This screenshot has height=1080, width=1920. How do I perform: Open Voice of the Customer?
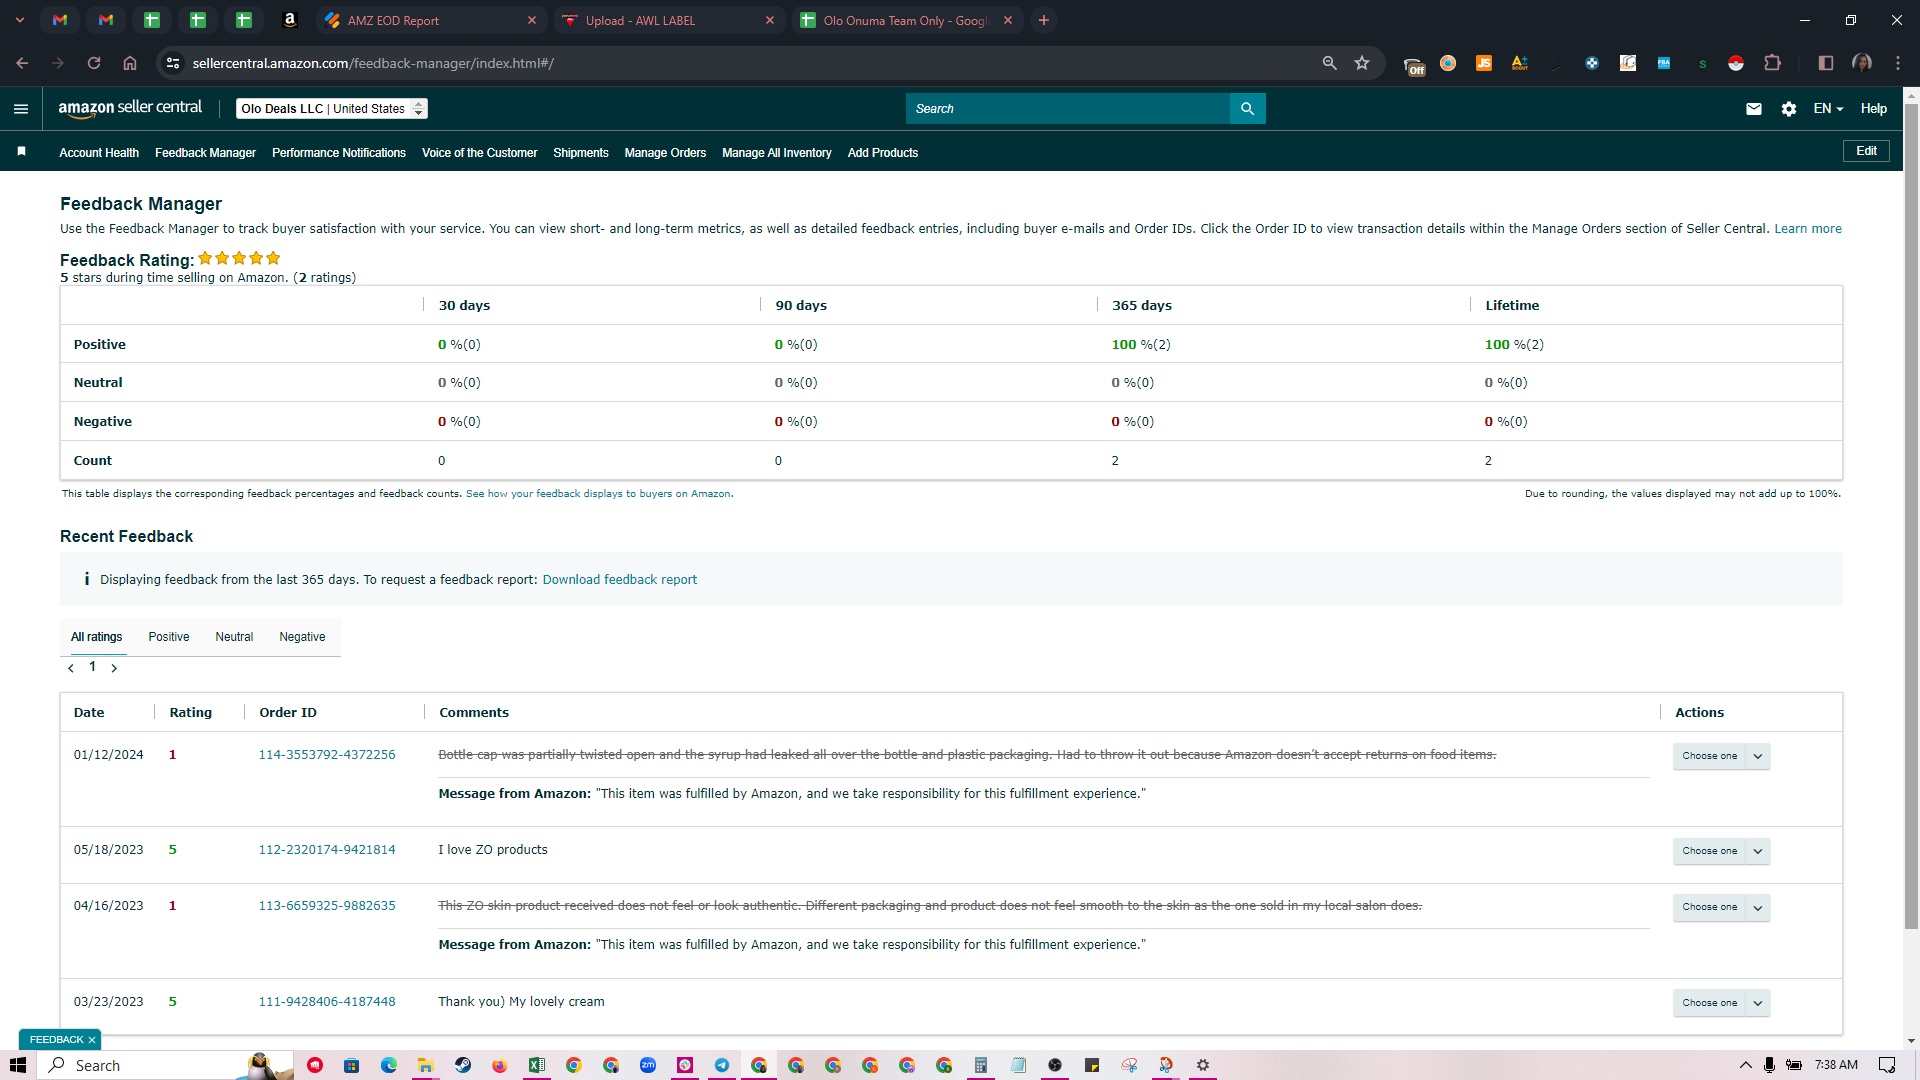[x=480, y=153]
